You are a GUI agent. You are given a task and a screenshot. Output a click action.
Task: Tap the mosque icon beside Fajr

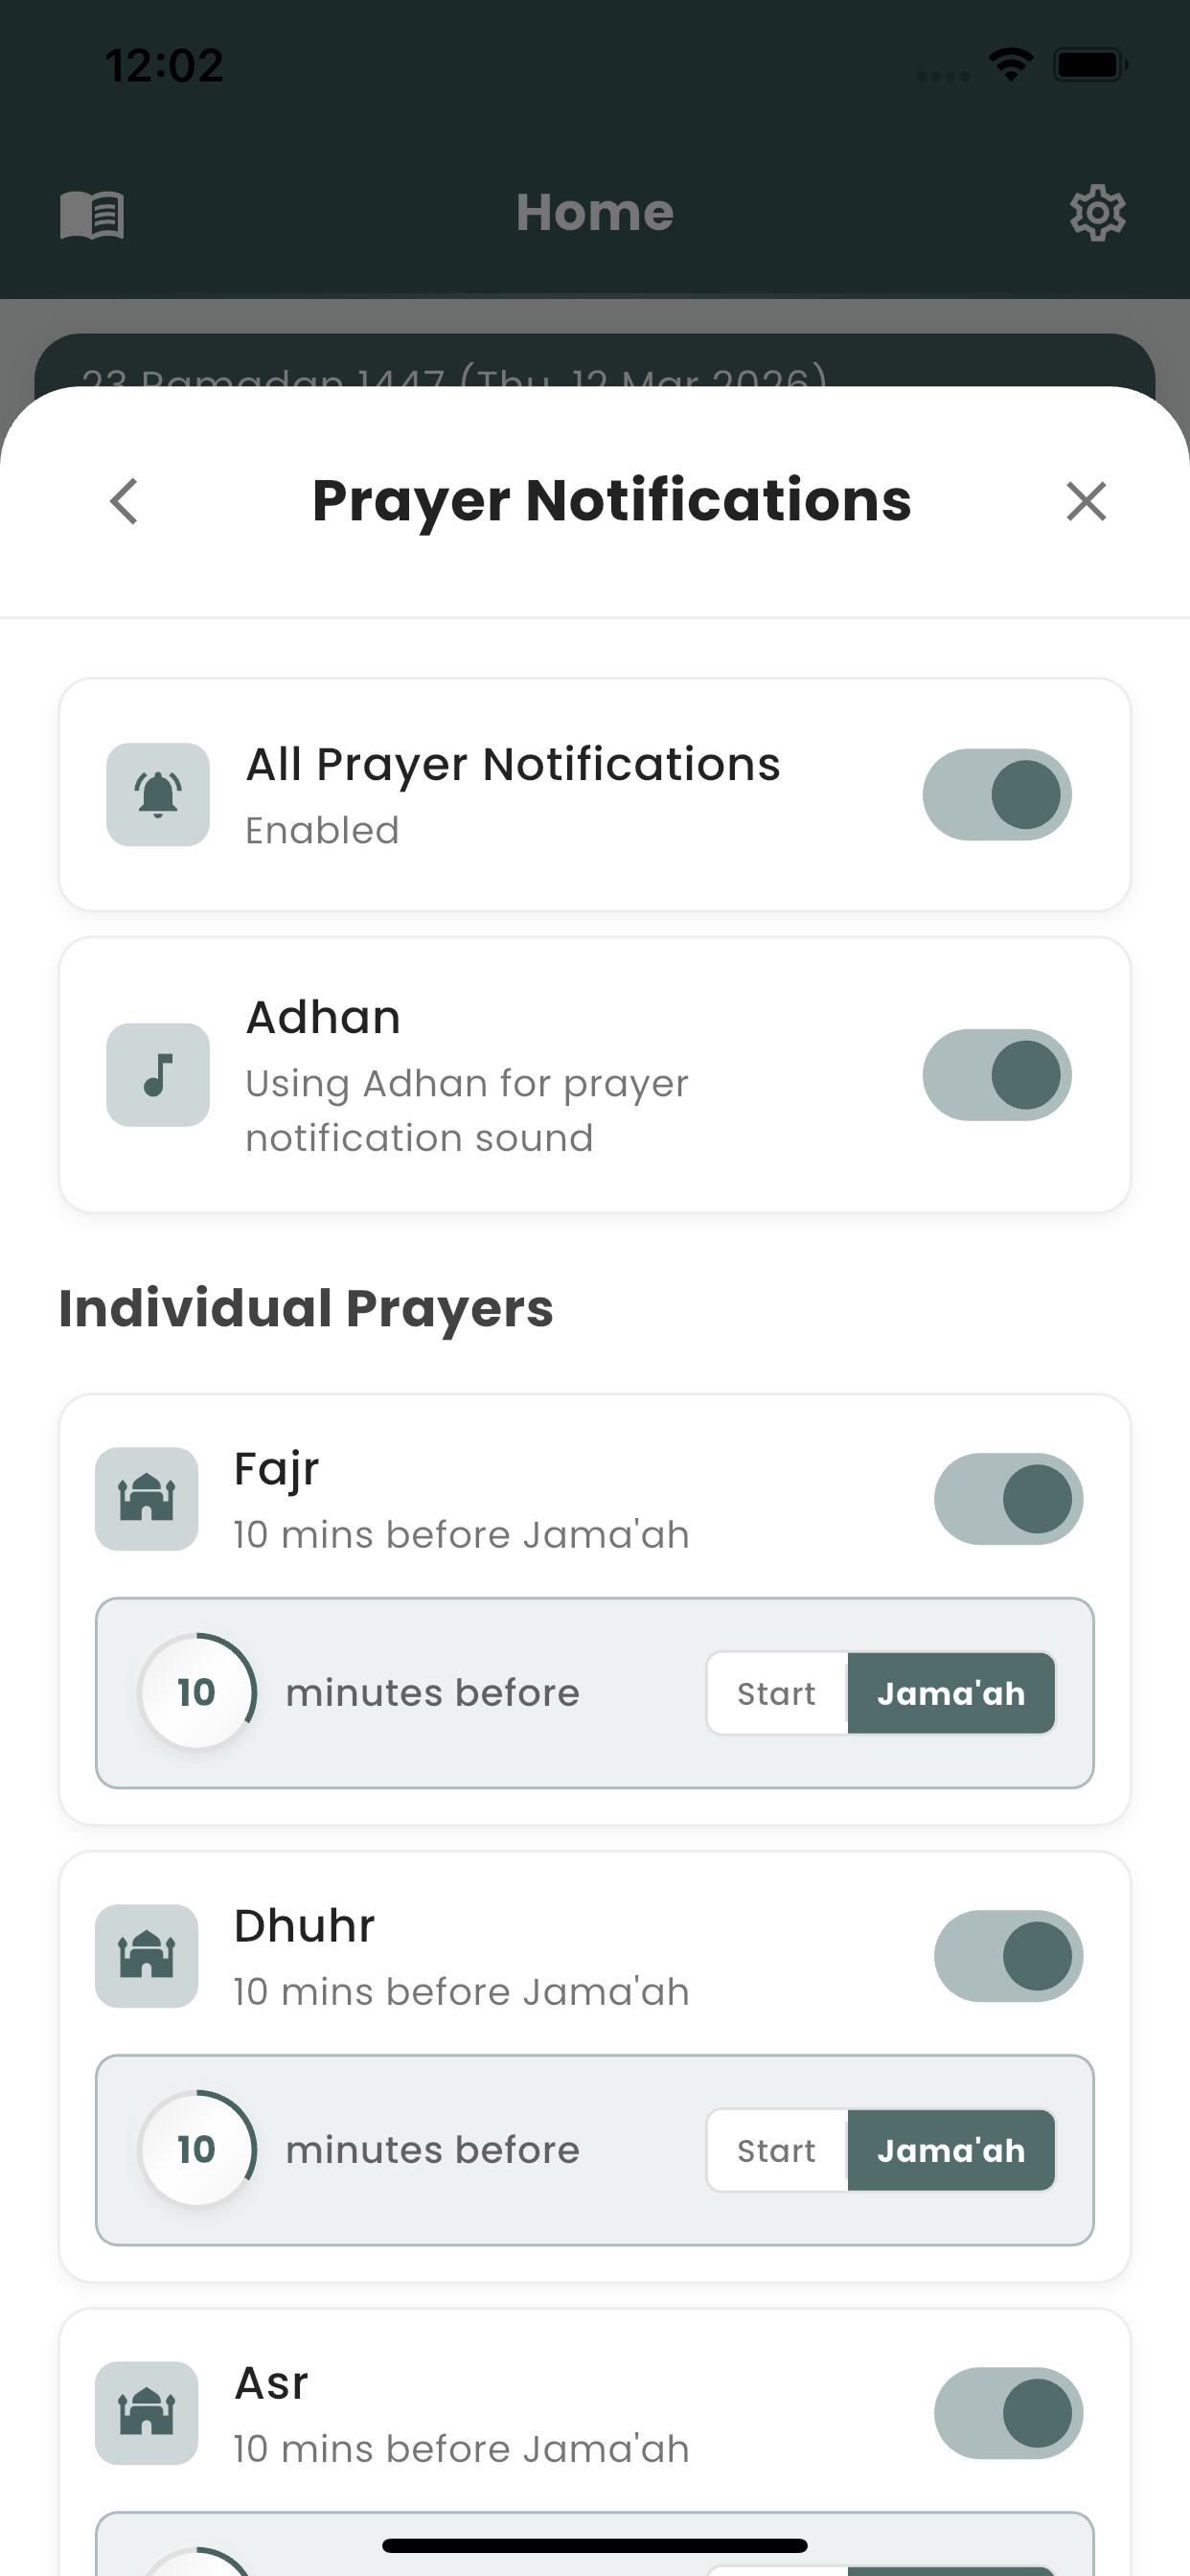[147, 1499]
